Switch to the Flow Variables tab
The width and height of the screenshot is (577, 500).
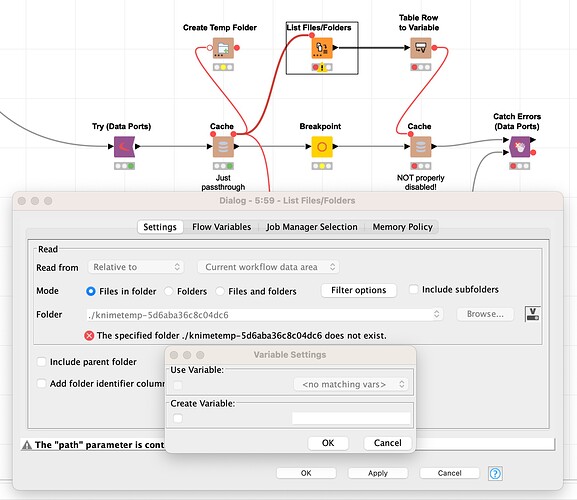point(222,227)
